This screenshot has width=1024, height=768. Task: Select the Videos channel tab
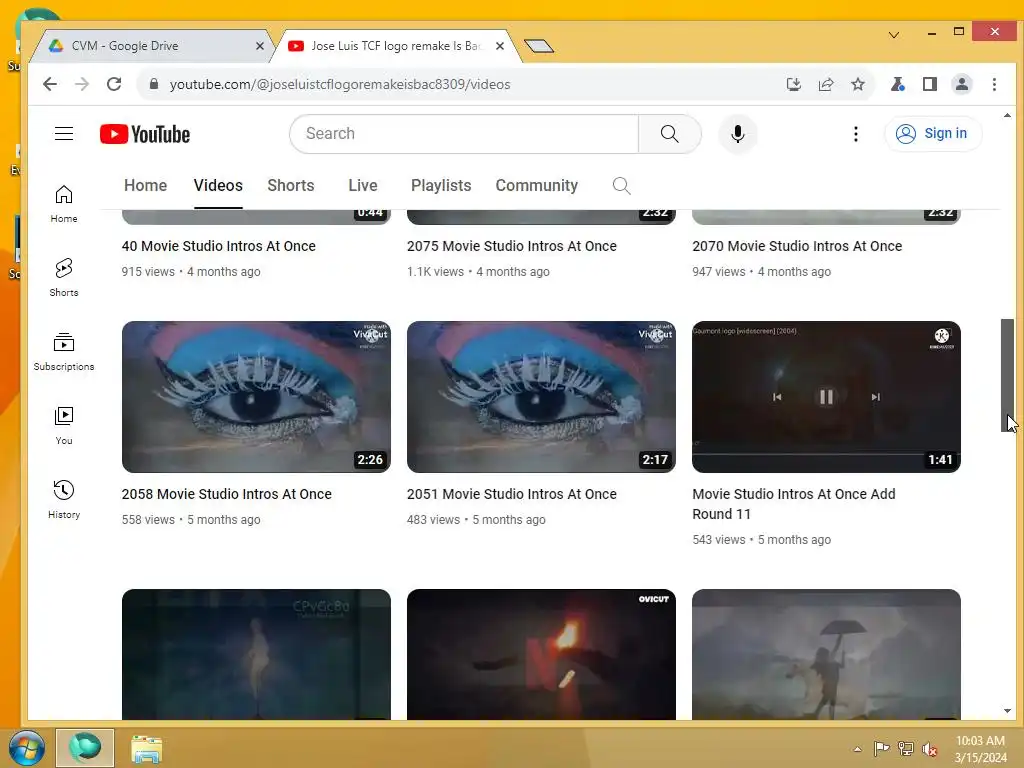pos(218,185)
